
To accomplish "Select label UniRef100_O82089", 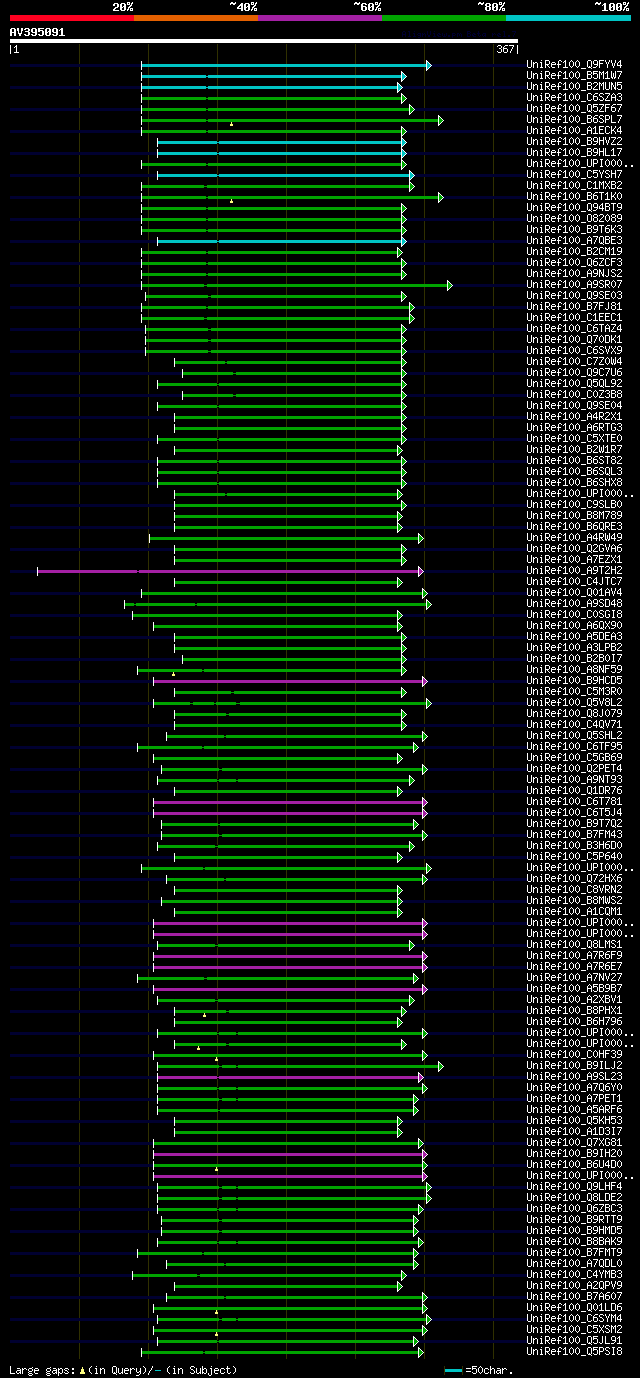I will [574, 219].
